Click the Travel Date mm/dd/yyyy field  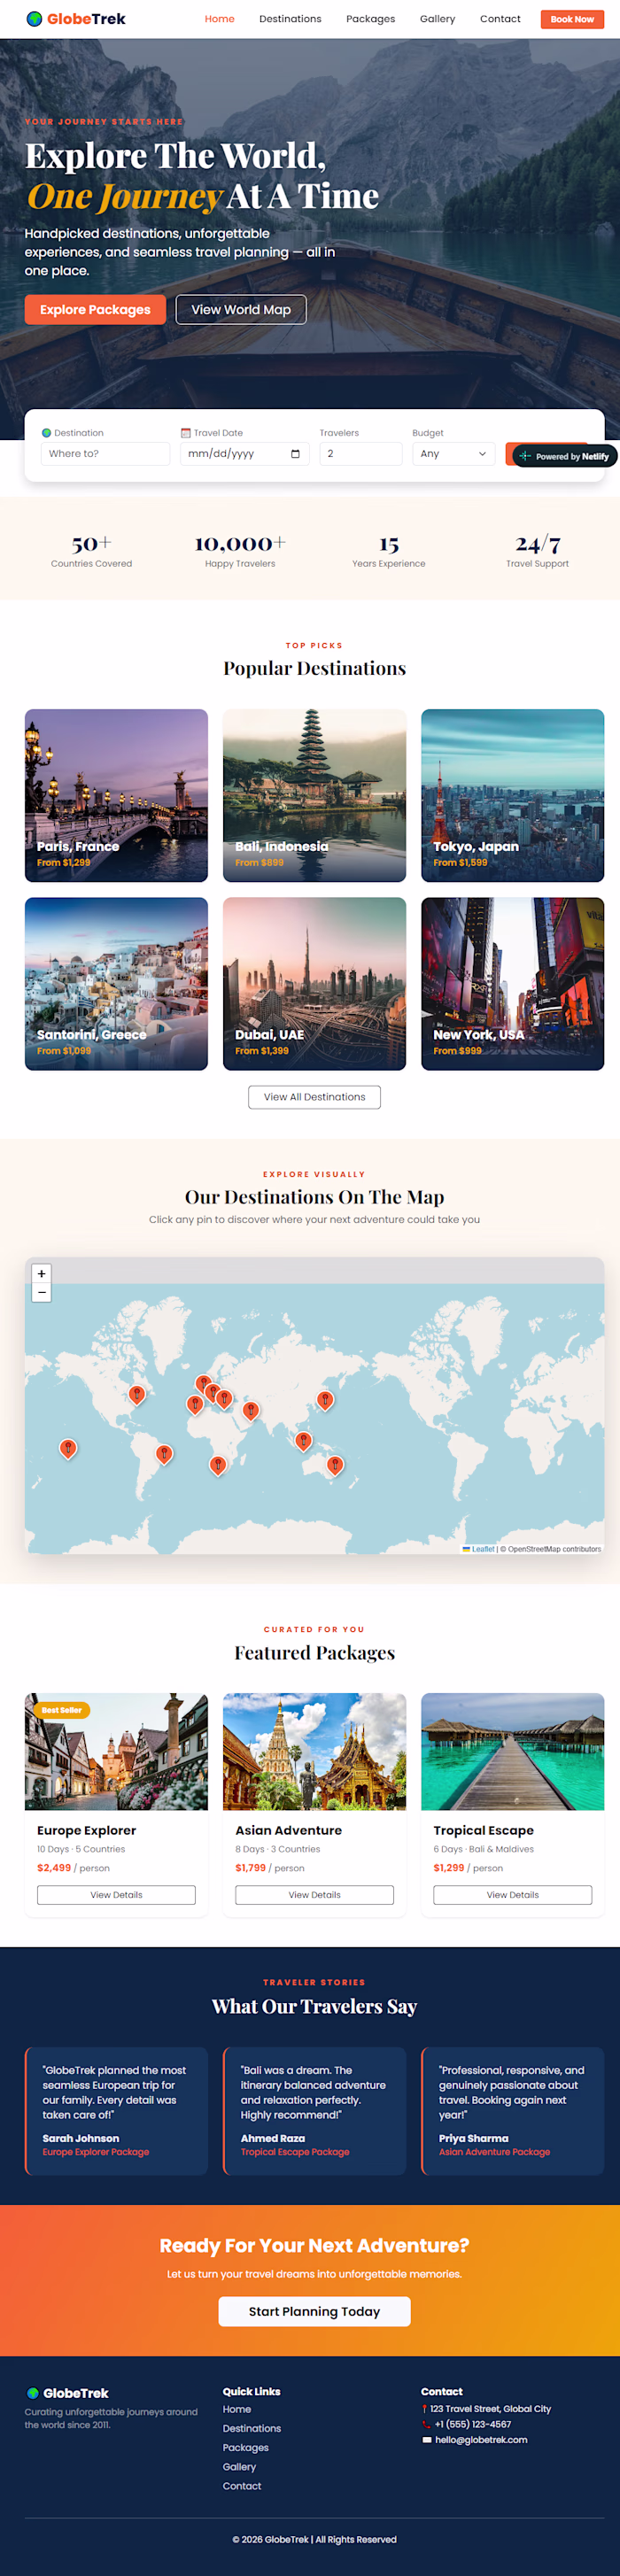(245, 454)
